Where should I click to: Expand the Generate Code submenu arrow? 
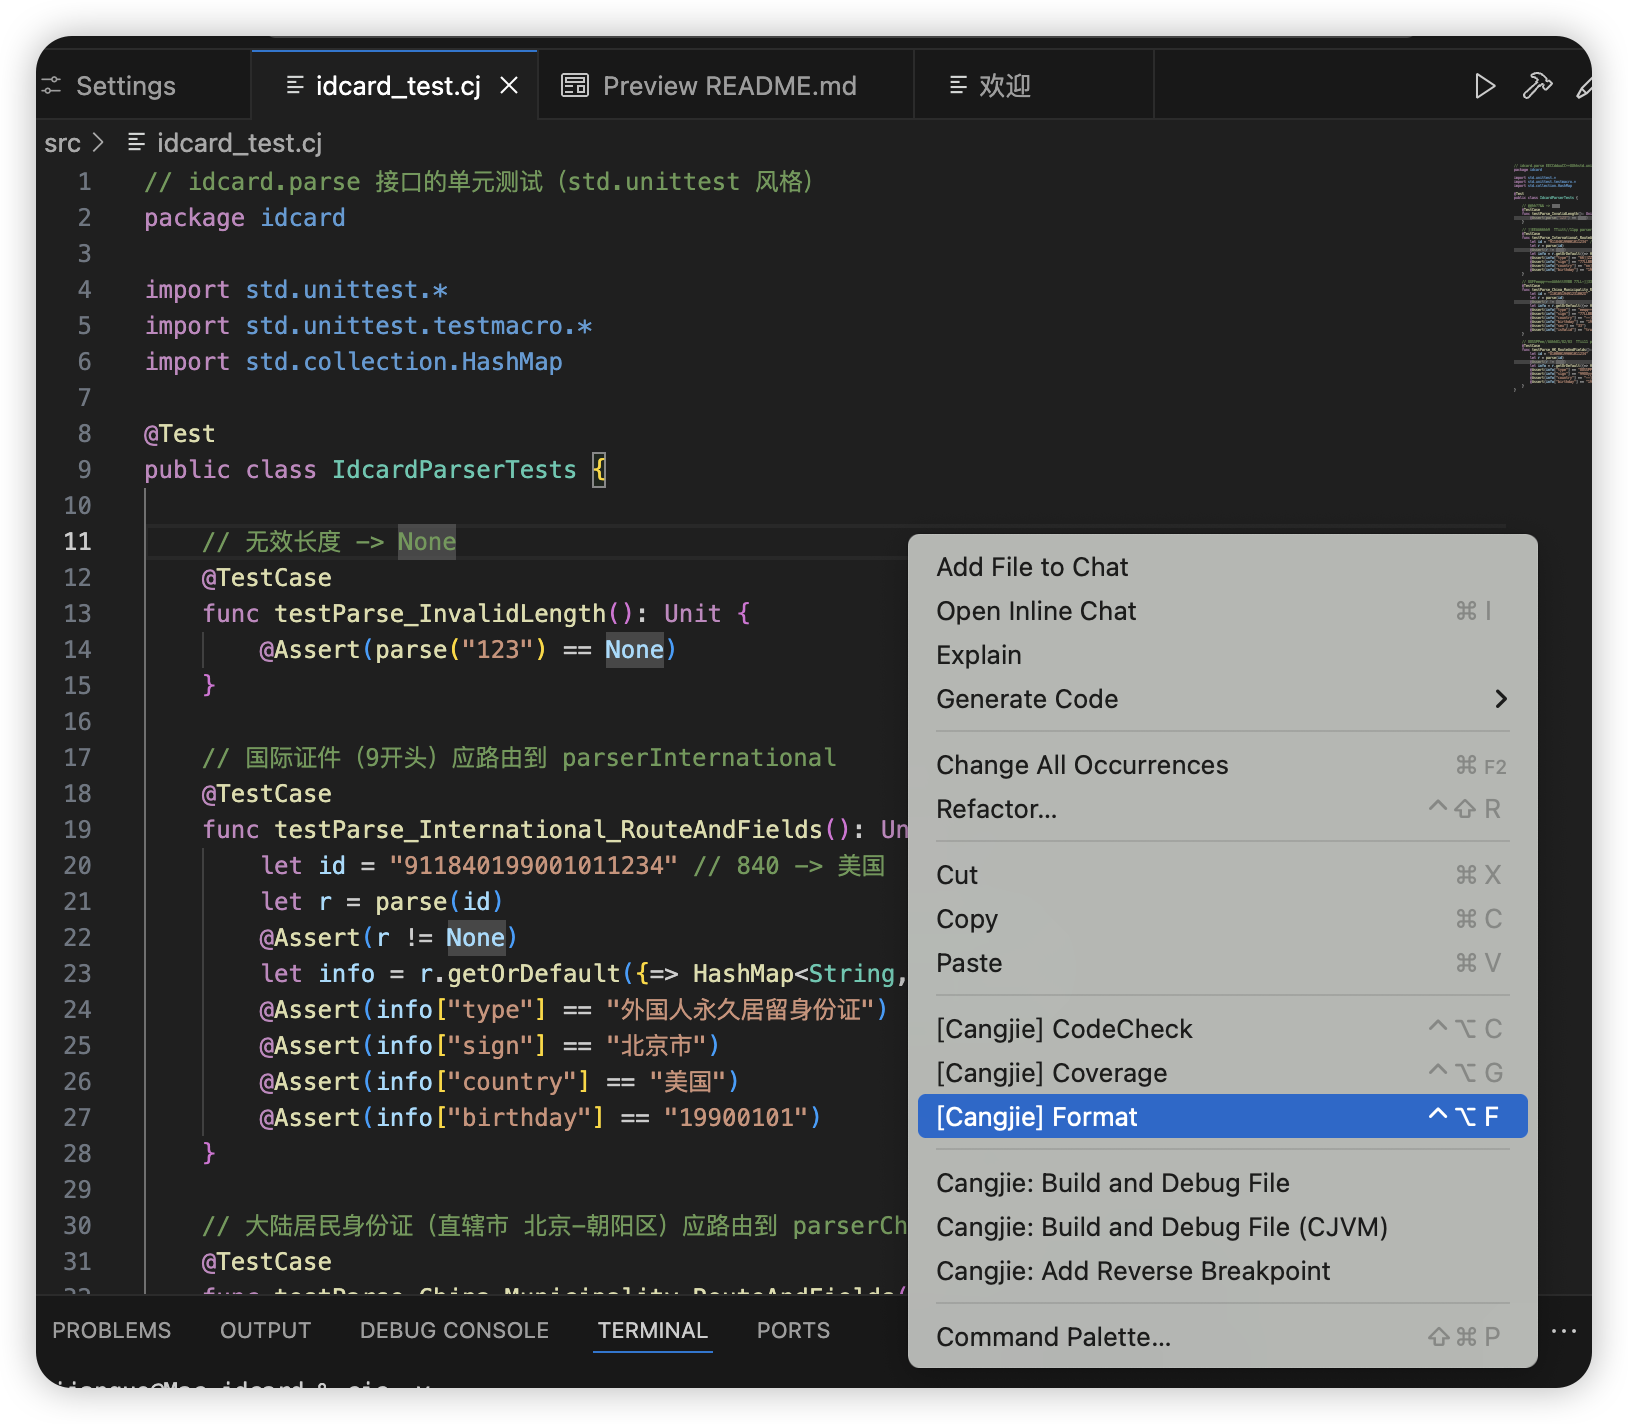pos(1500,699)
